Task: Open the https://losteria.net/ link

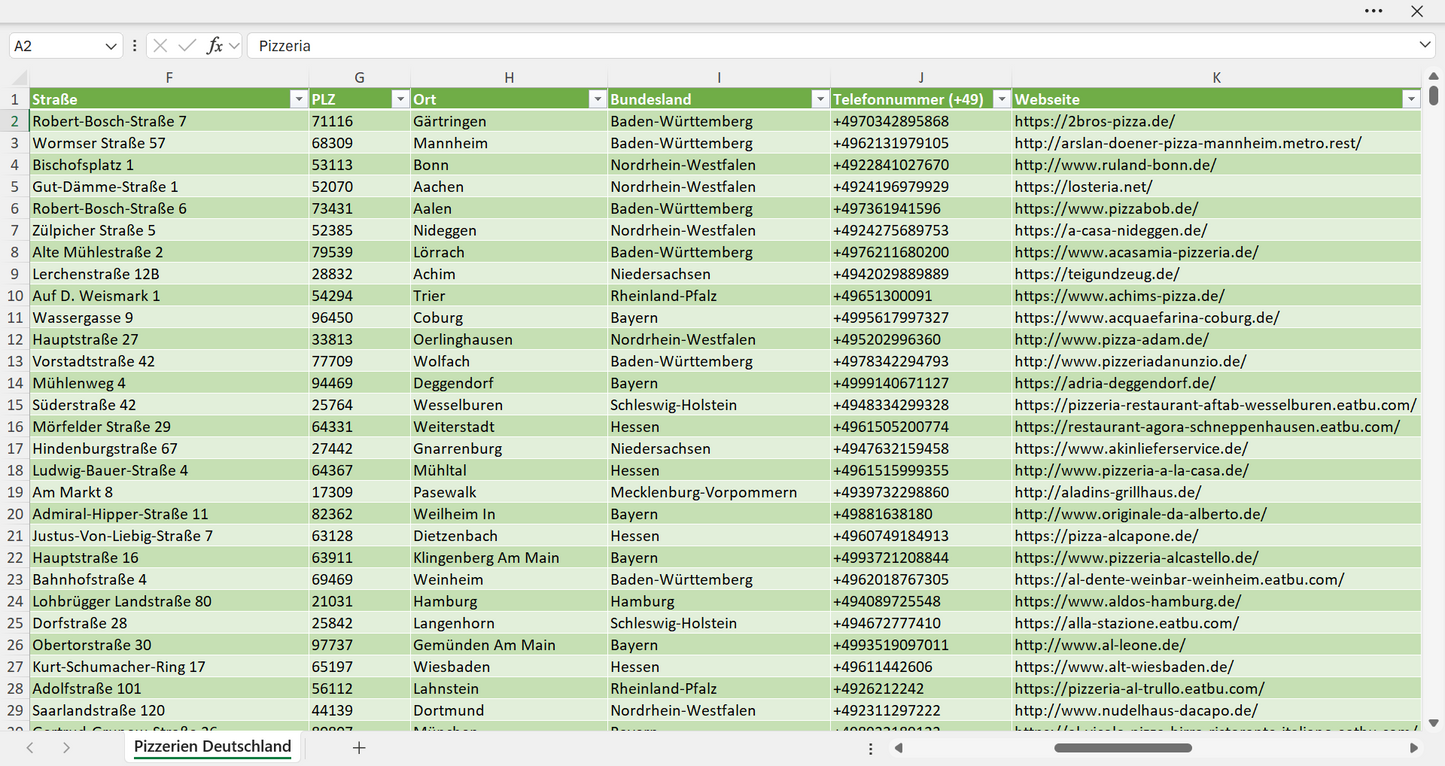Action: click(1083, 186)
